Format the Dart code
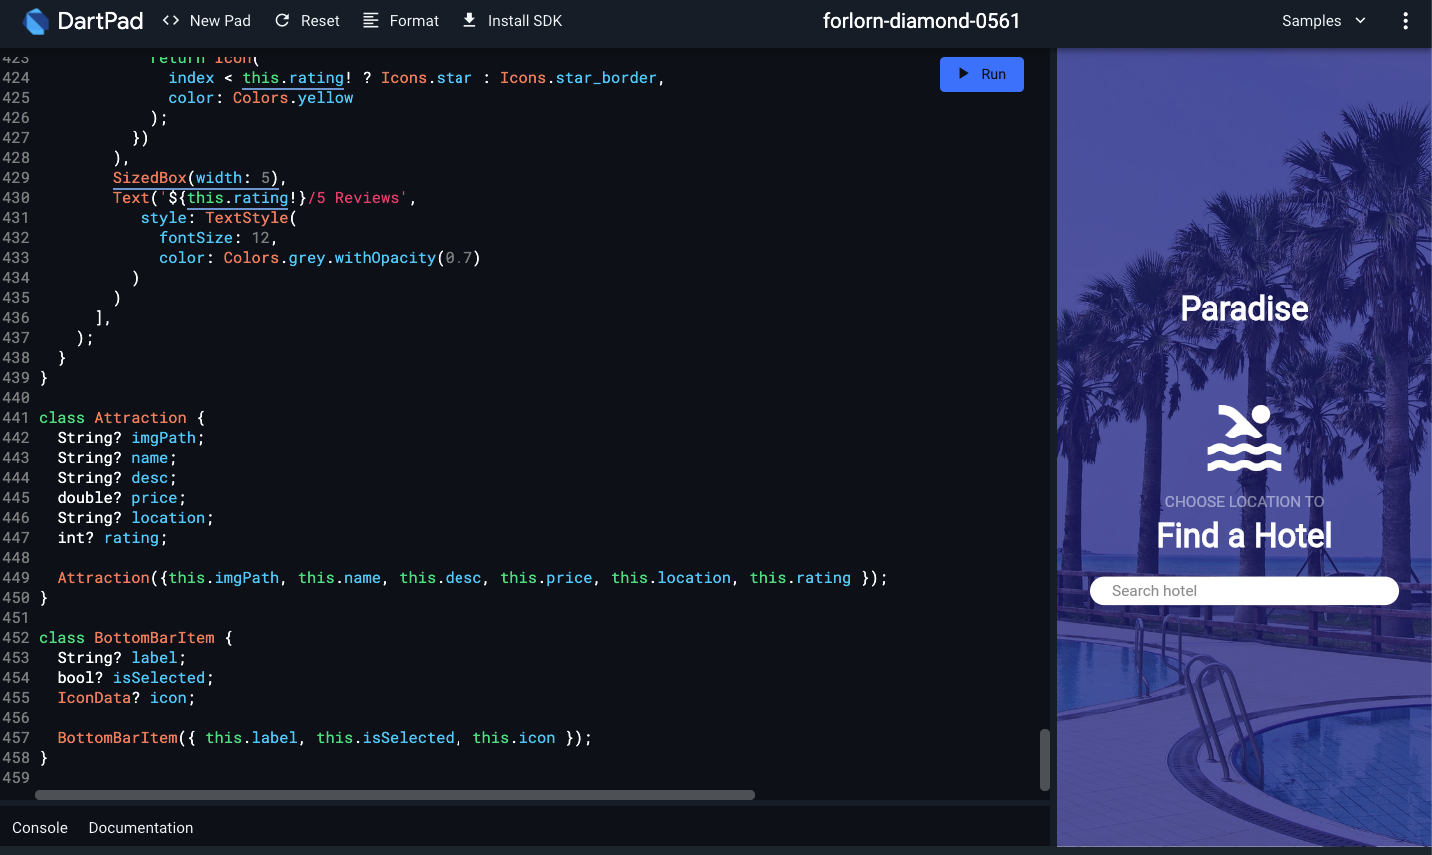This screenshot has height=855, width=1432. [401, 21]
